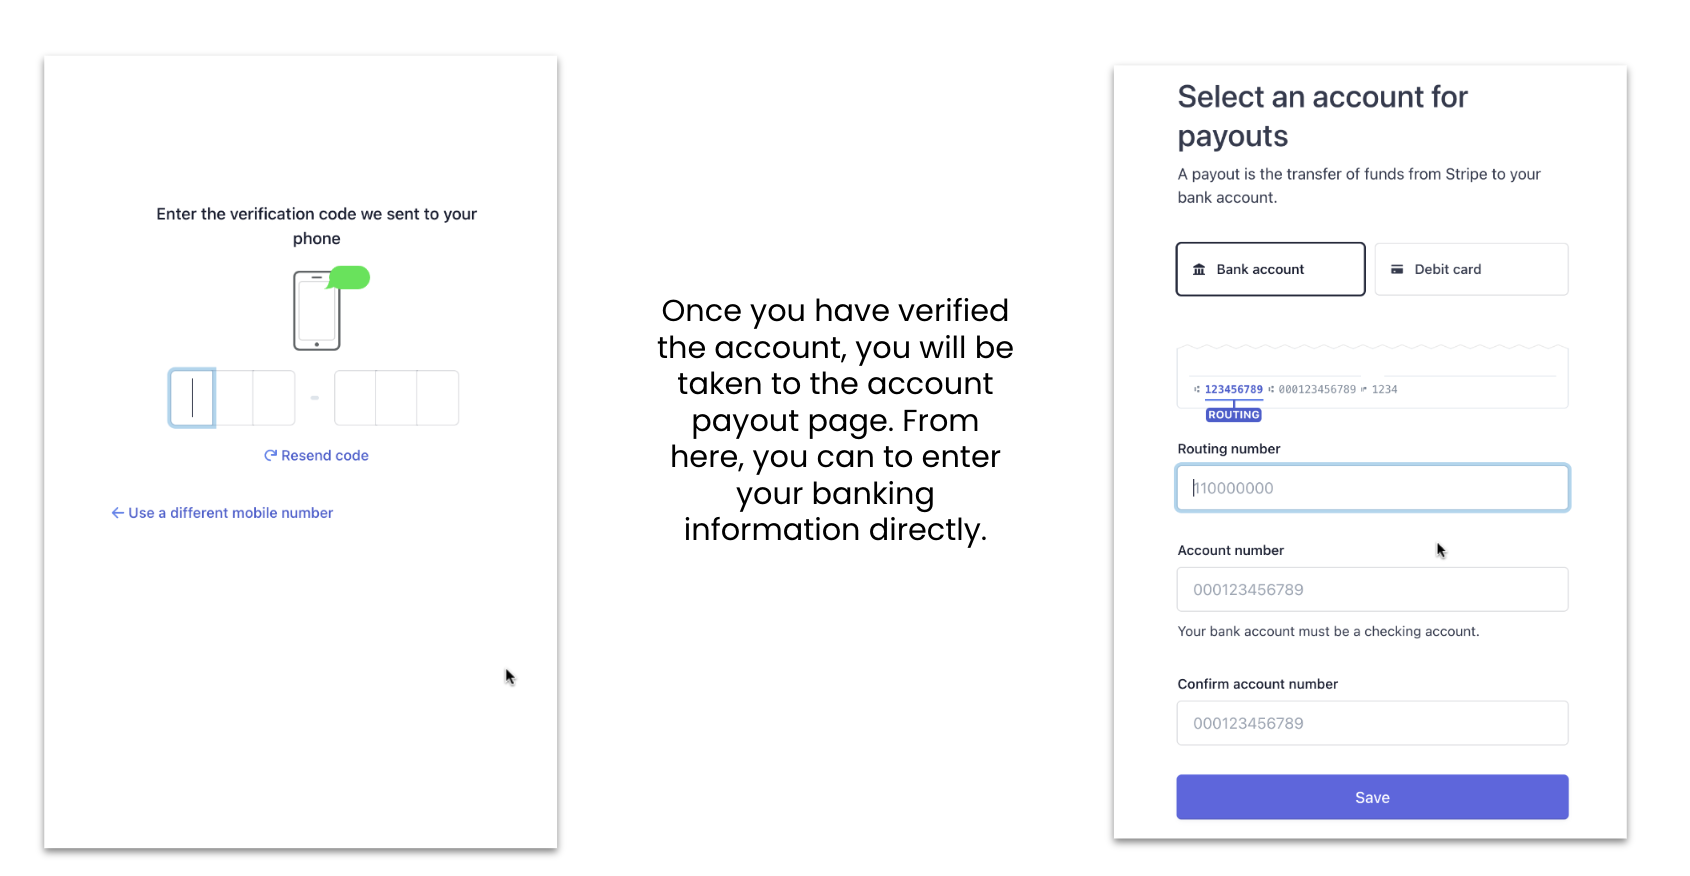The image size is (1690, 876).
Task: Click the second verification code digit box
Action: click(234, 398)
